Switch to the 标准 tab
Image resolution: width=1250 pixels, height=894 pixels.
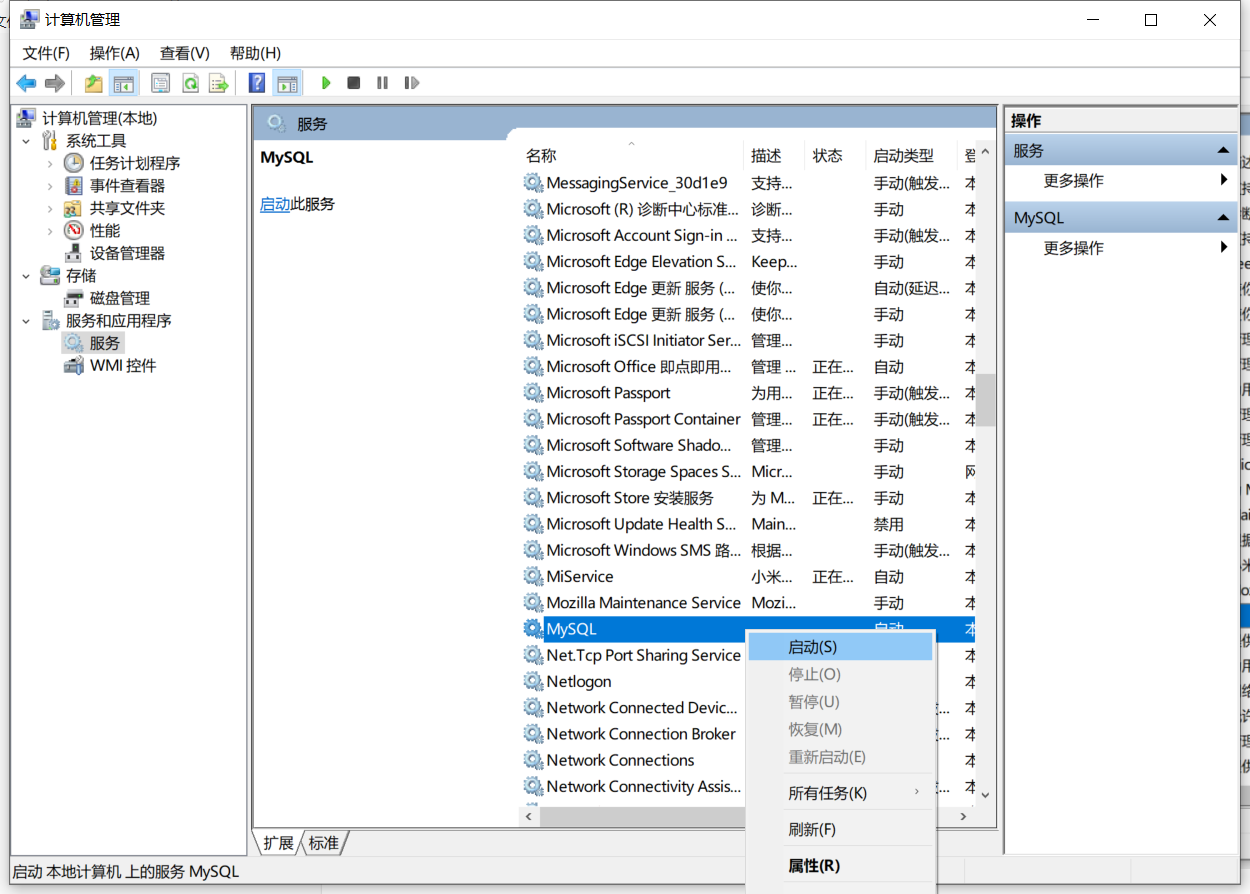324,843
